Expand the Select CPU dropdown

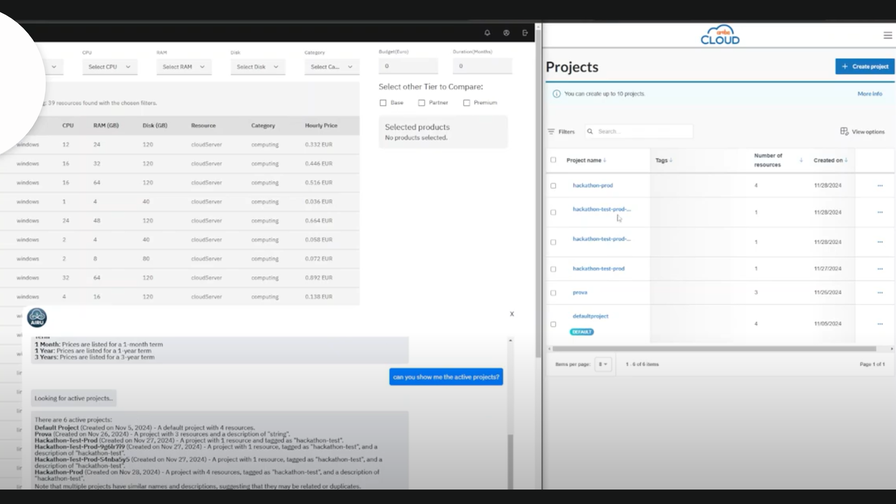pos(108,67)
